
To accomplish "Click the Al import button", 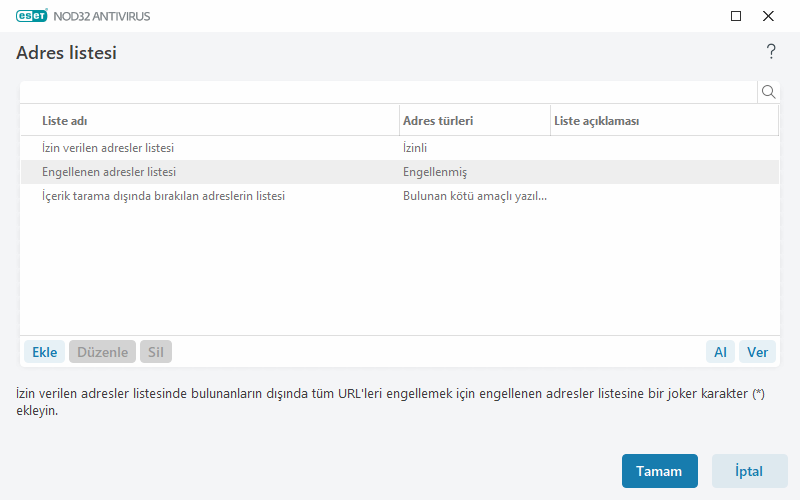I will tap(720, 352).
